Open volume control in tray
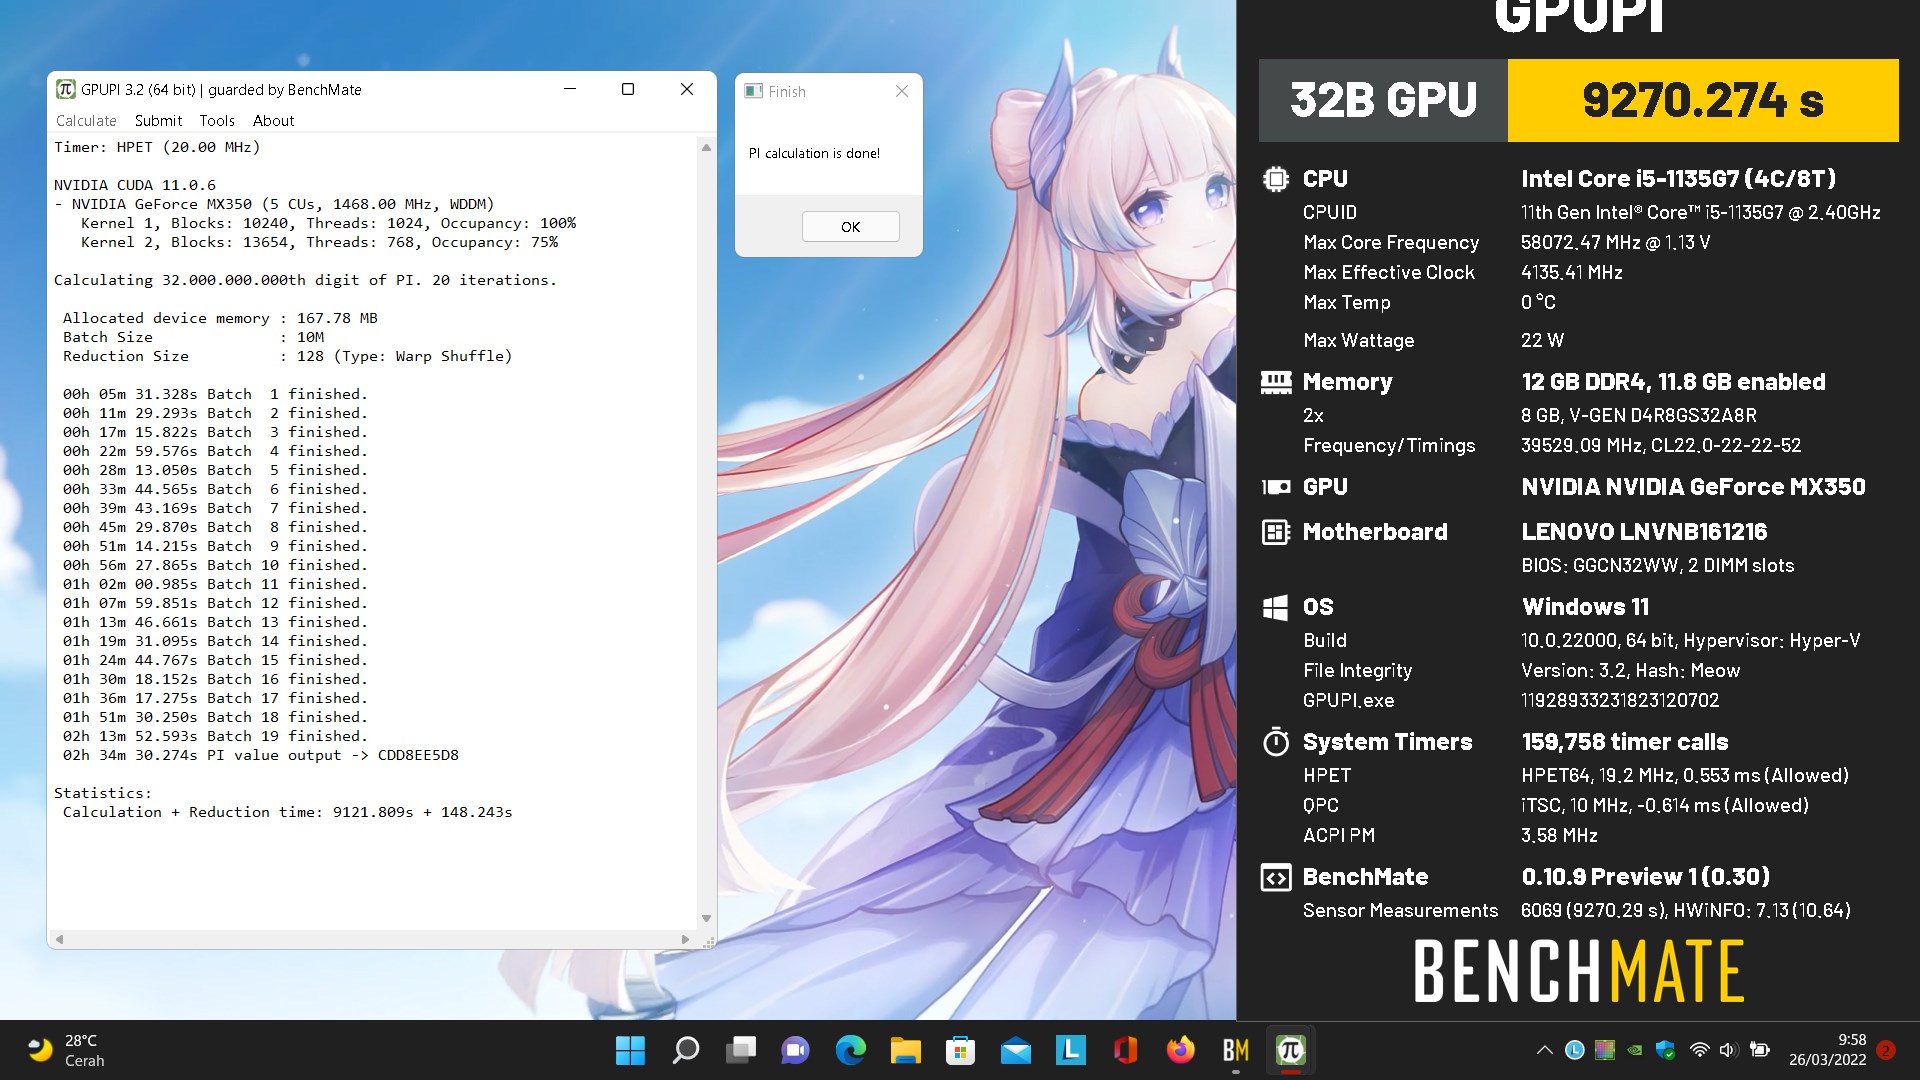Screen dimensions: 1920x1080 tap(1728, 1050)
